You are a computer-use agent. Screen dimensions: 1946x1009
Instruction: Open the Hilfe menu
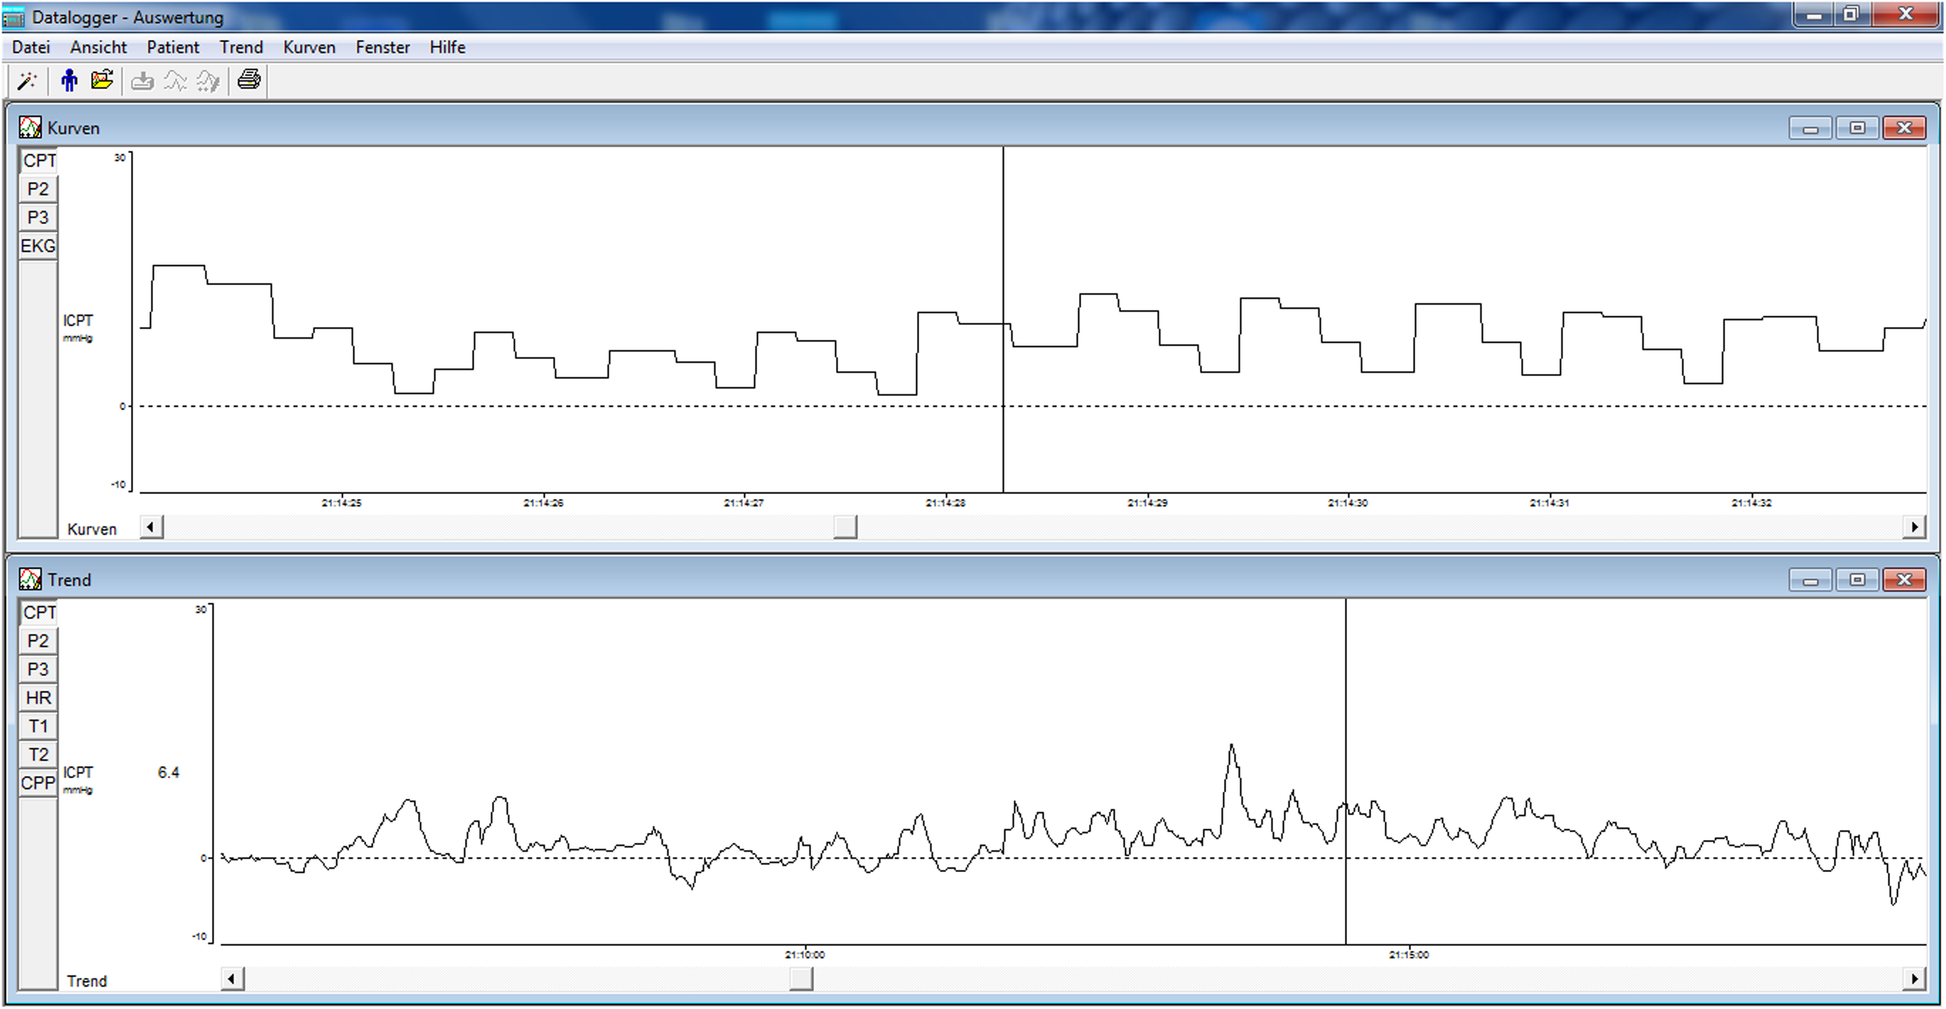tap(447, 47)
